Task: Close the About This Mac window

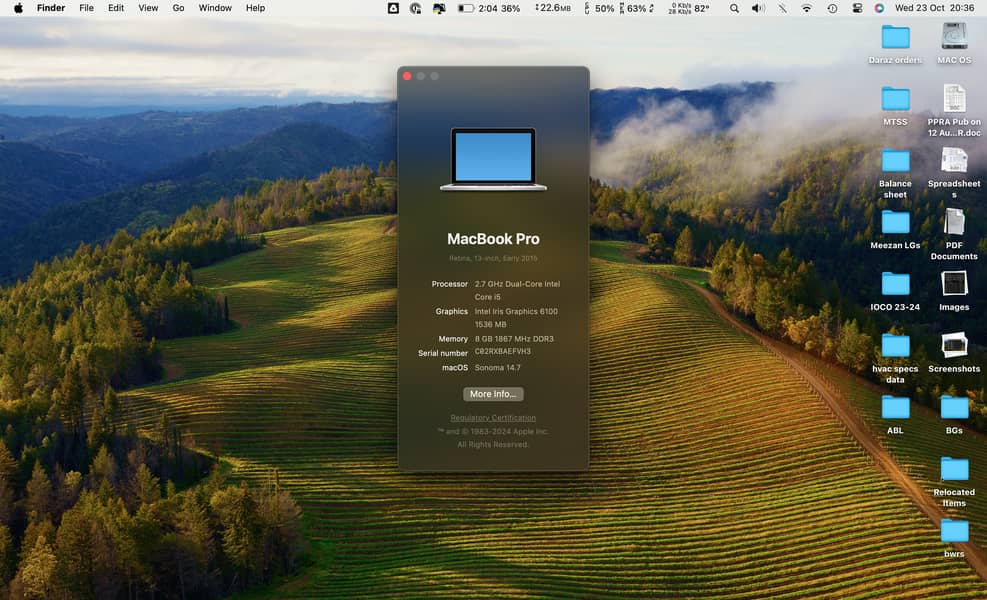Action: pyautogui.click(x=407, y=76)
